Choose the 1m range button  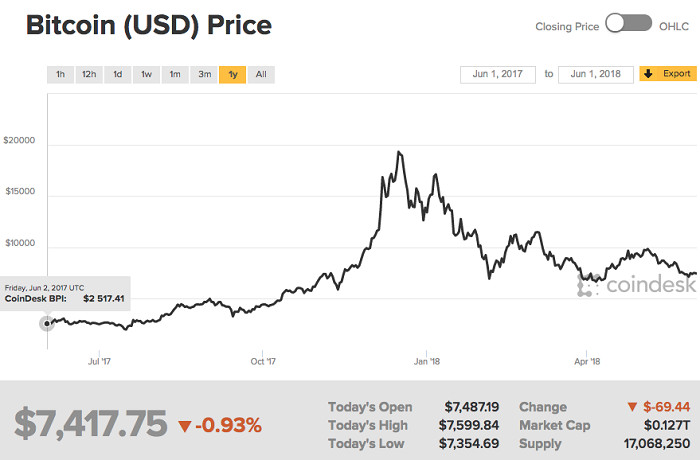pyautogui.click(x=175, y=75)
